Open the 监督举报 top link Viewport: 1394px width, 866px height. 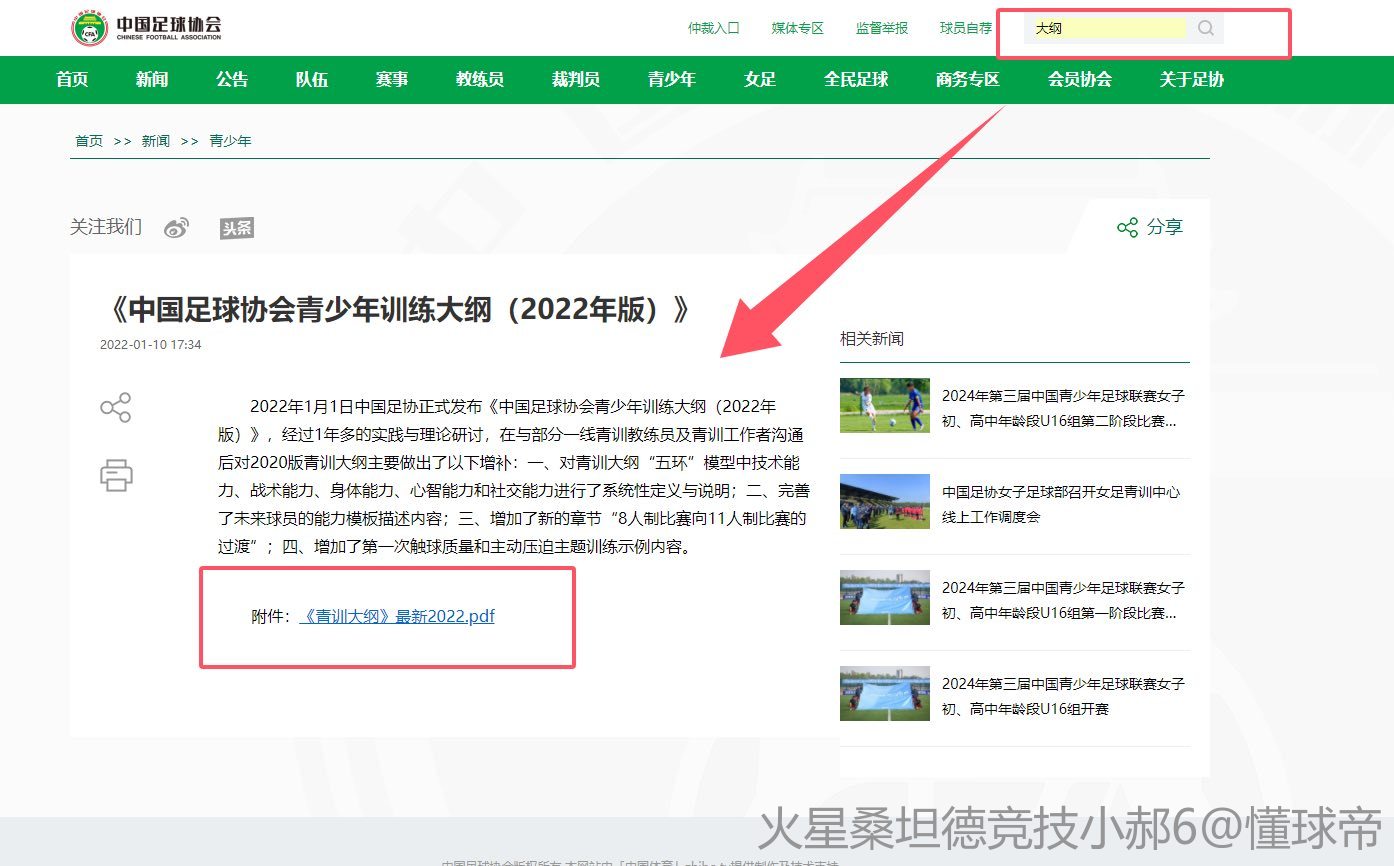tap(882, 28)
